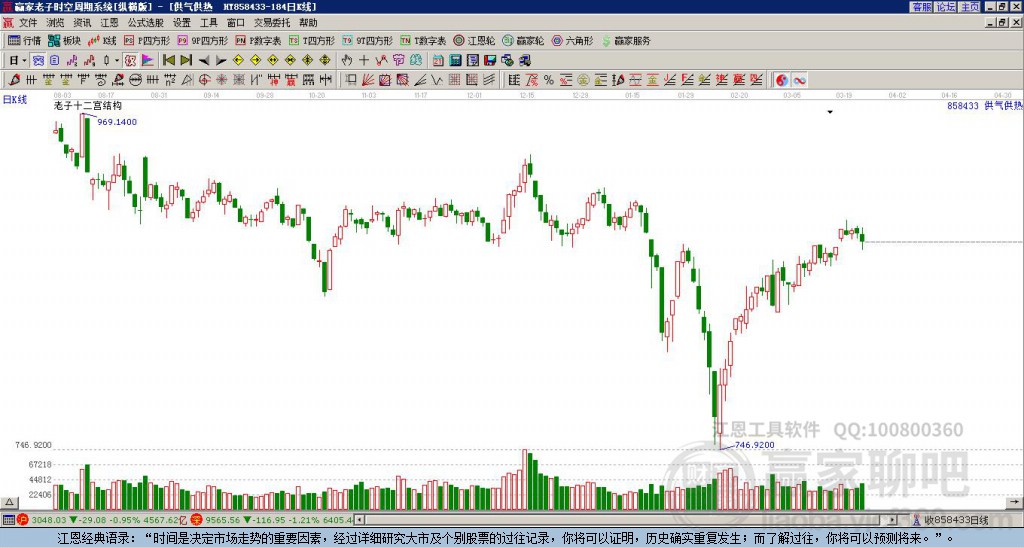
Task: Click the 746.9200 low price label on chart
Action: tap(754, 445)
